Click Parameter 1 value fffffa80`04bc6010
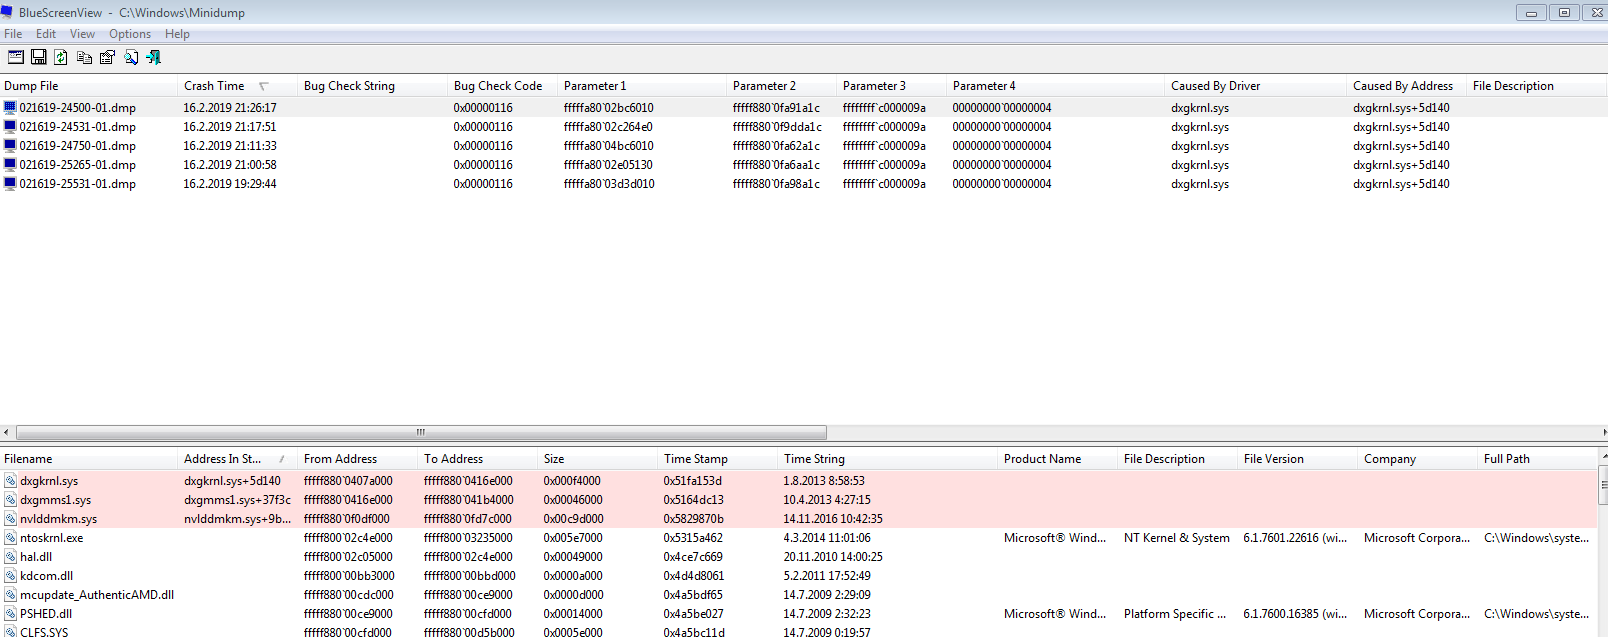This screenshot has width=1608, height=637. point(608,146)
